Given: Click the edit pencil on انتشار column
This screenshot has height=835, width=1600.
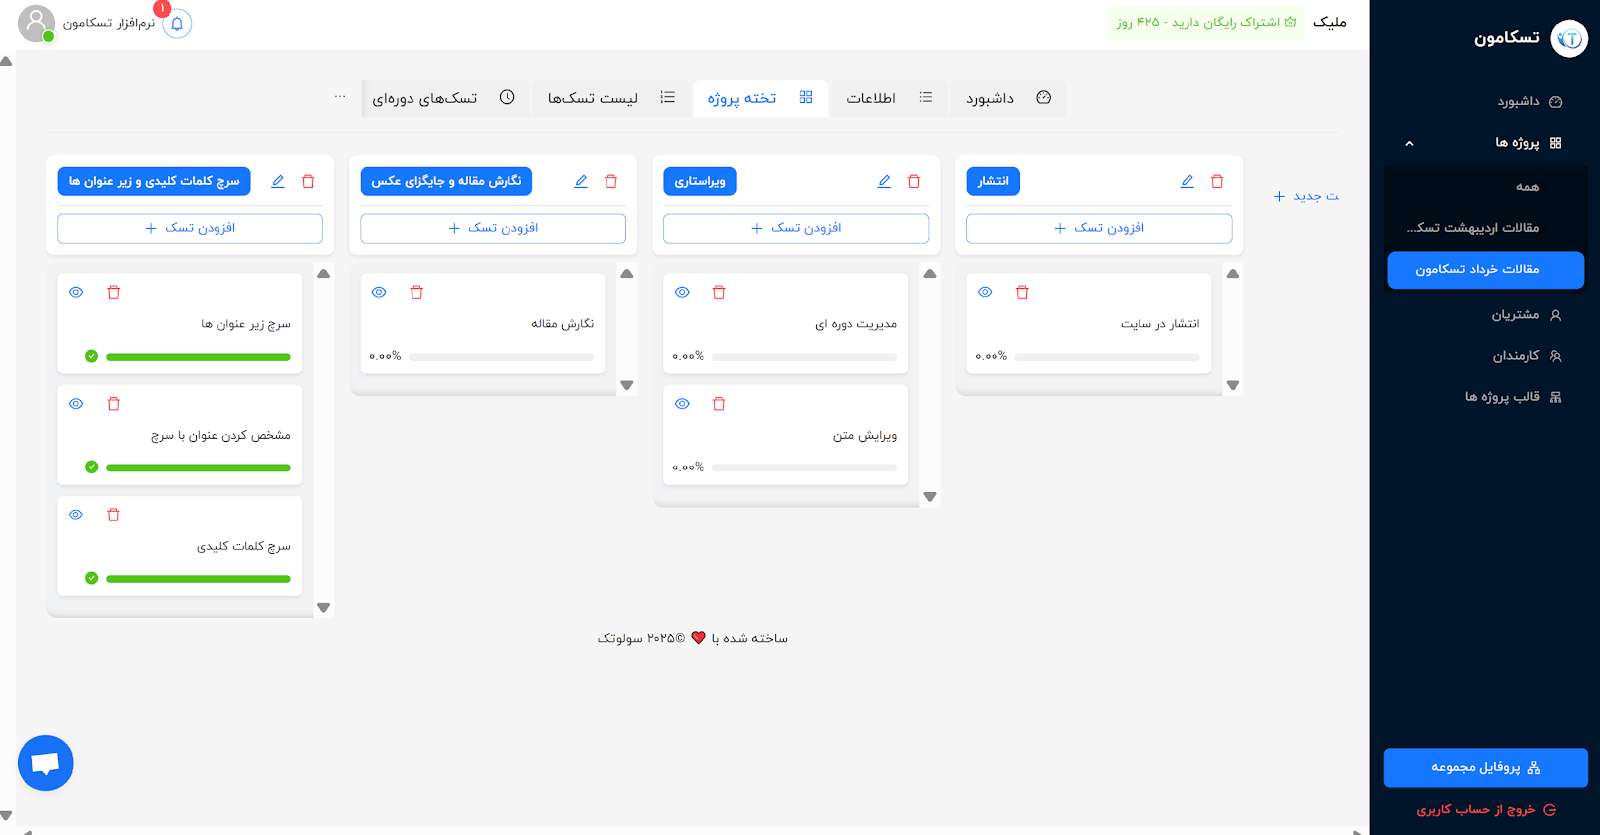Looking at the screenshot, I should [x=1187, y=181].
